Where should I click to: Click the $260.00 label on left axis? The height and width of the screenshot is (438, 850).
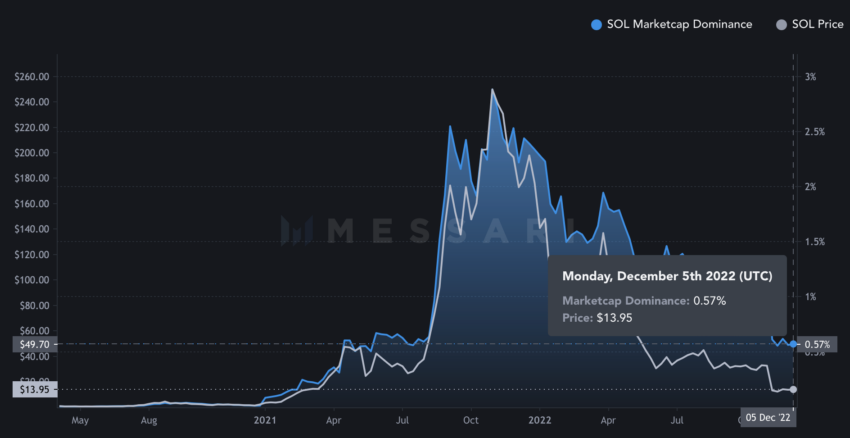(x=34, y=77)
